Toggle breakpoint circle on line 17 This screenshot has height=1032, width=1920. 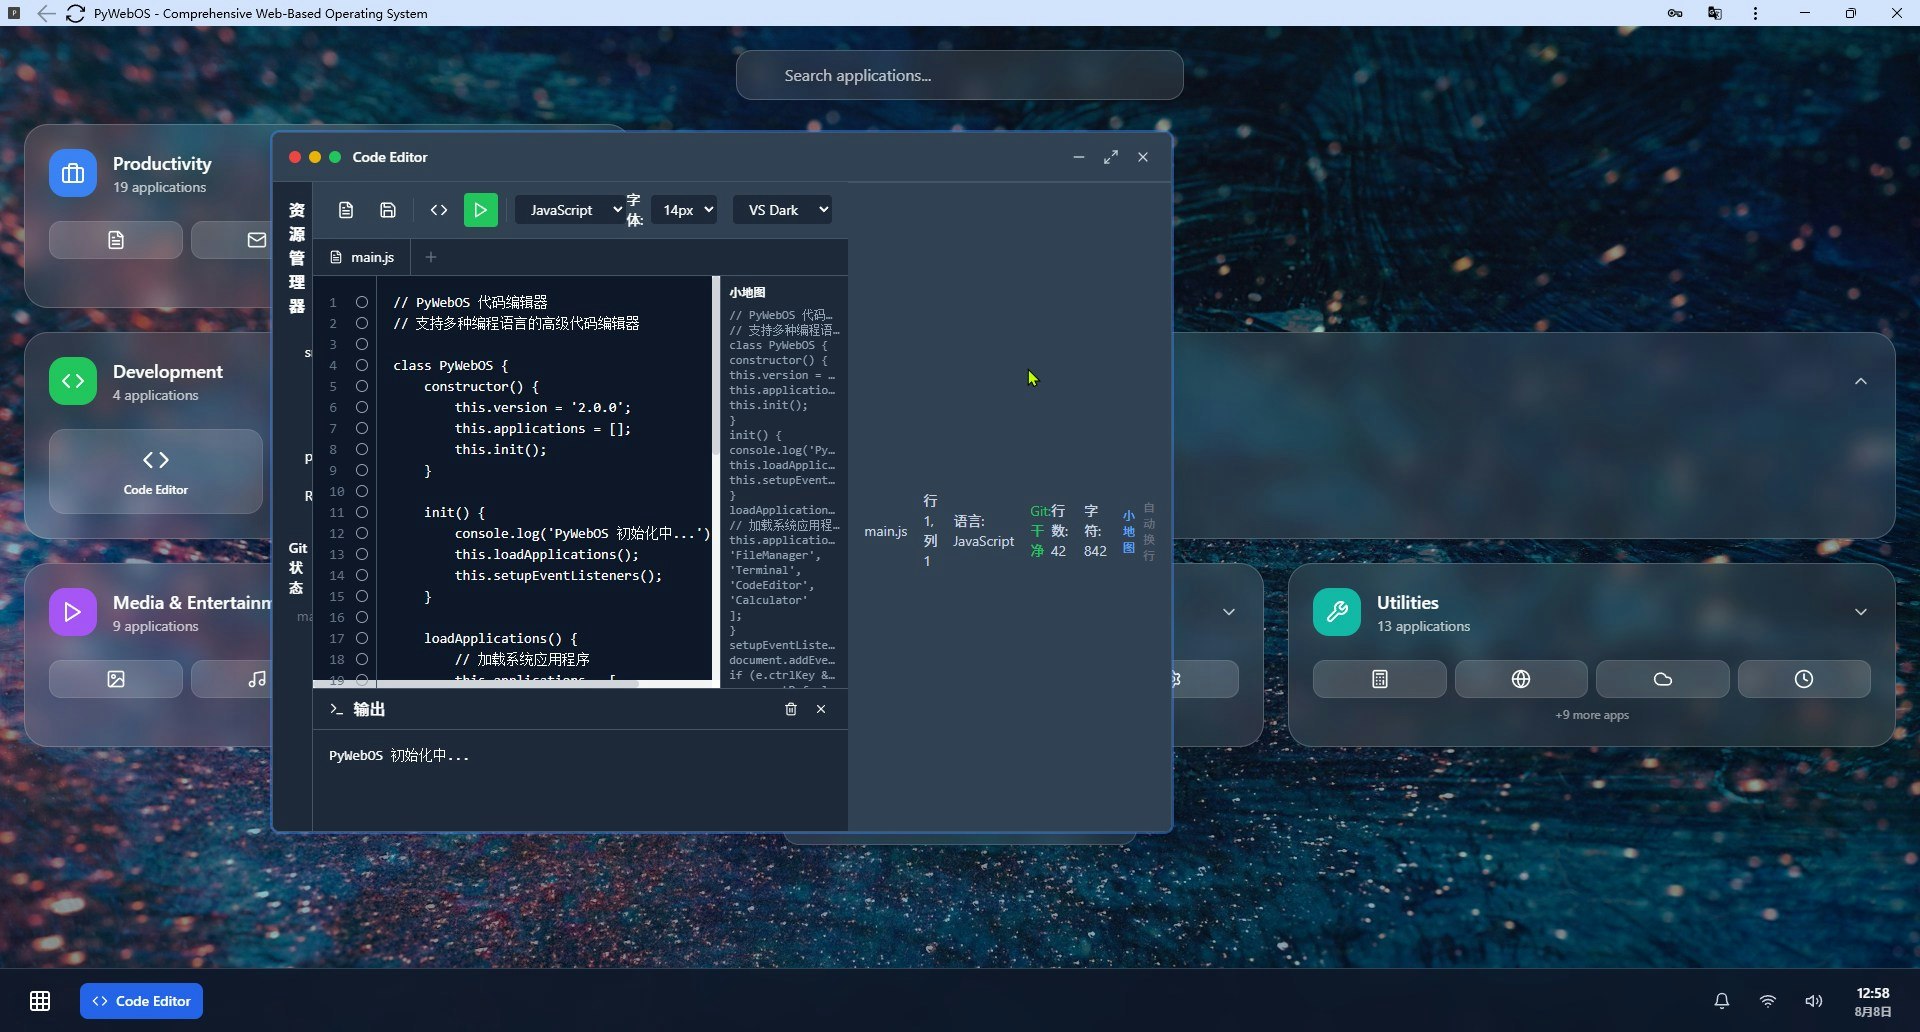tap(362, 638)
